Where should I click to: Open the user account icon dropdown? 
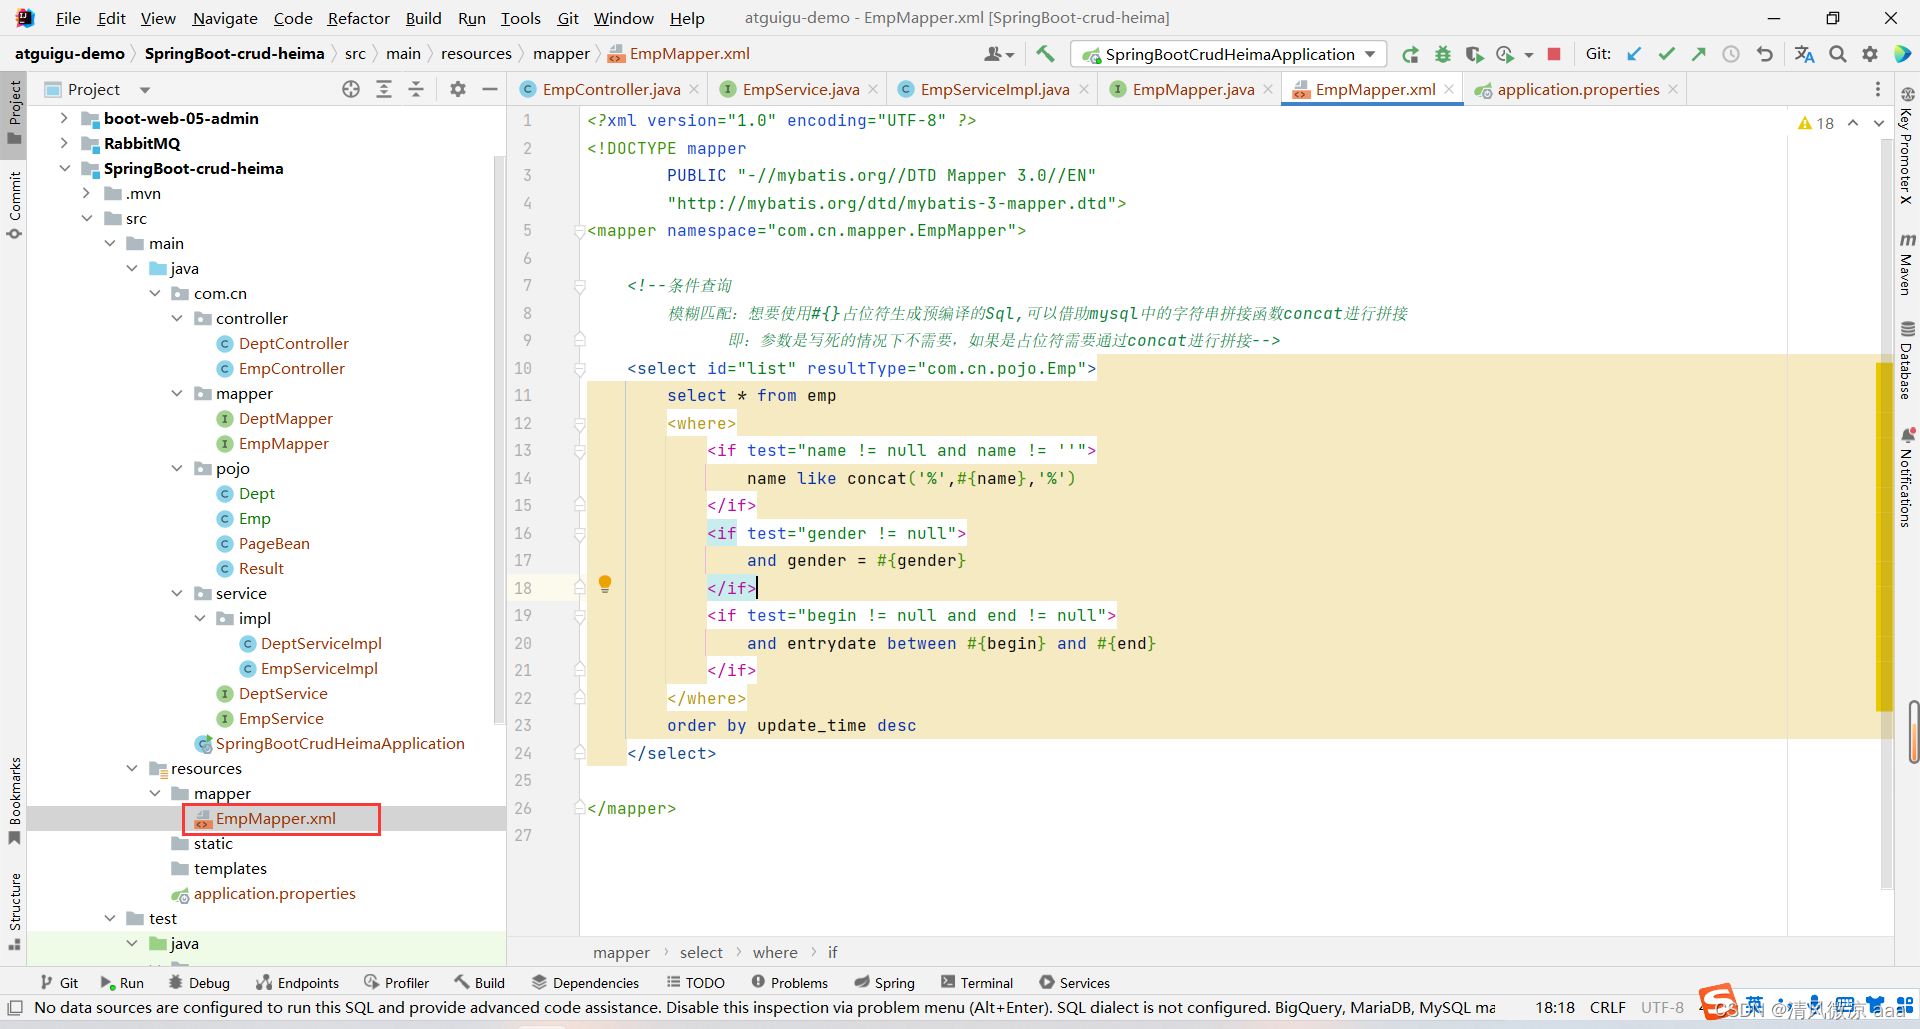[x=999, y=54]
